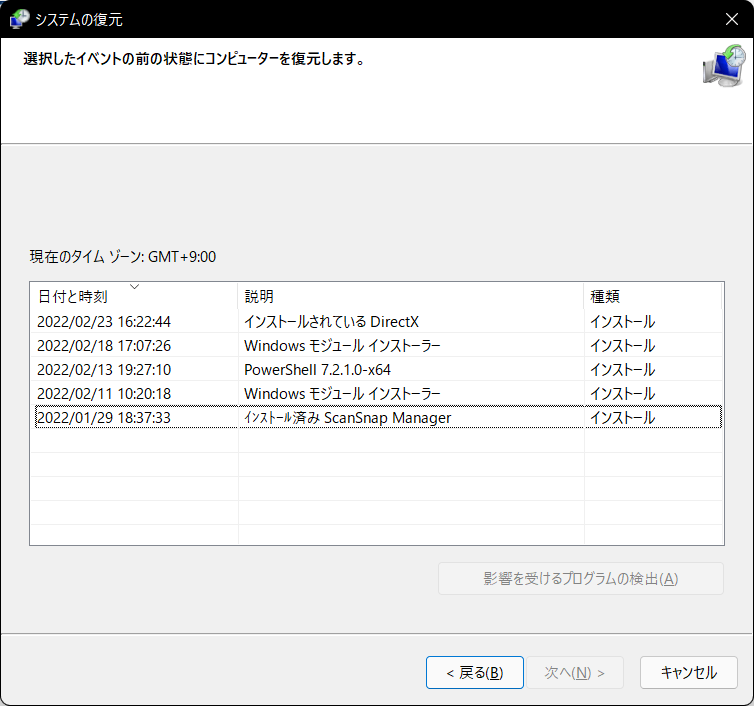Image resolution: width=754 pixels, height=706 pixels.
Task: Click インストールされている DirectX description
Action: click(331, 321)
